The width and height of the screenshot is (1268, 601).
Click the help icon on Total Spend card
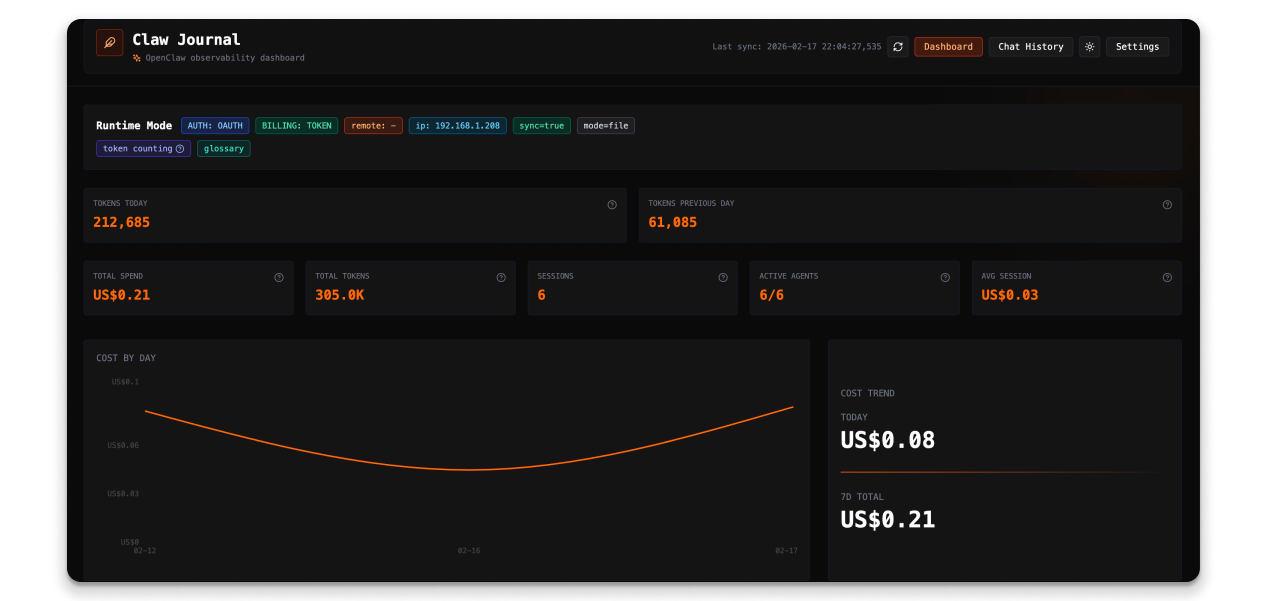[279, 278]
